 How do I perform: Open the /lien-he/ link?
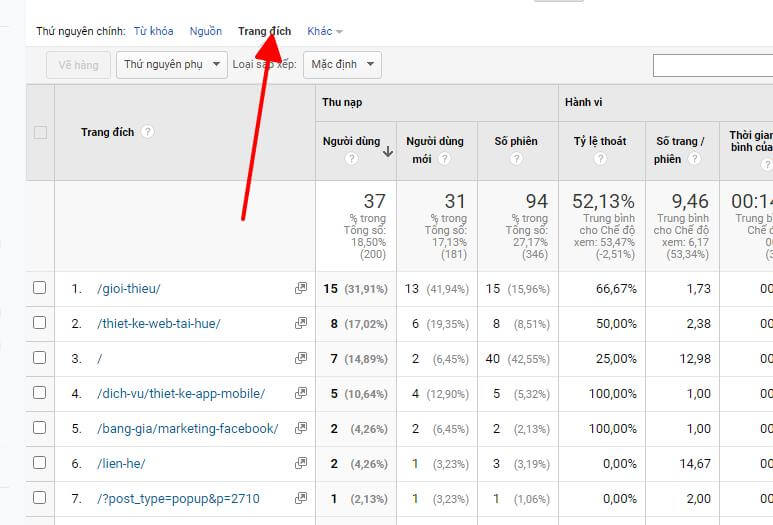pyautogui.click(x=121, y=463)
